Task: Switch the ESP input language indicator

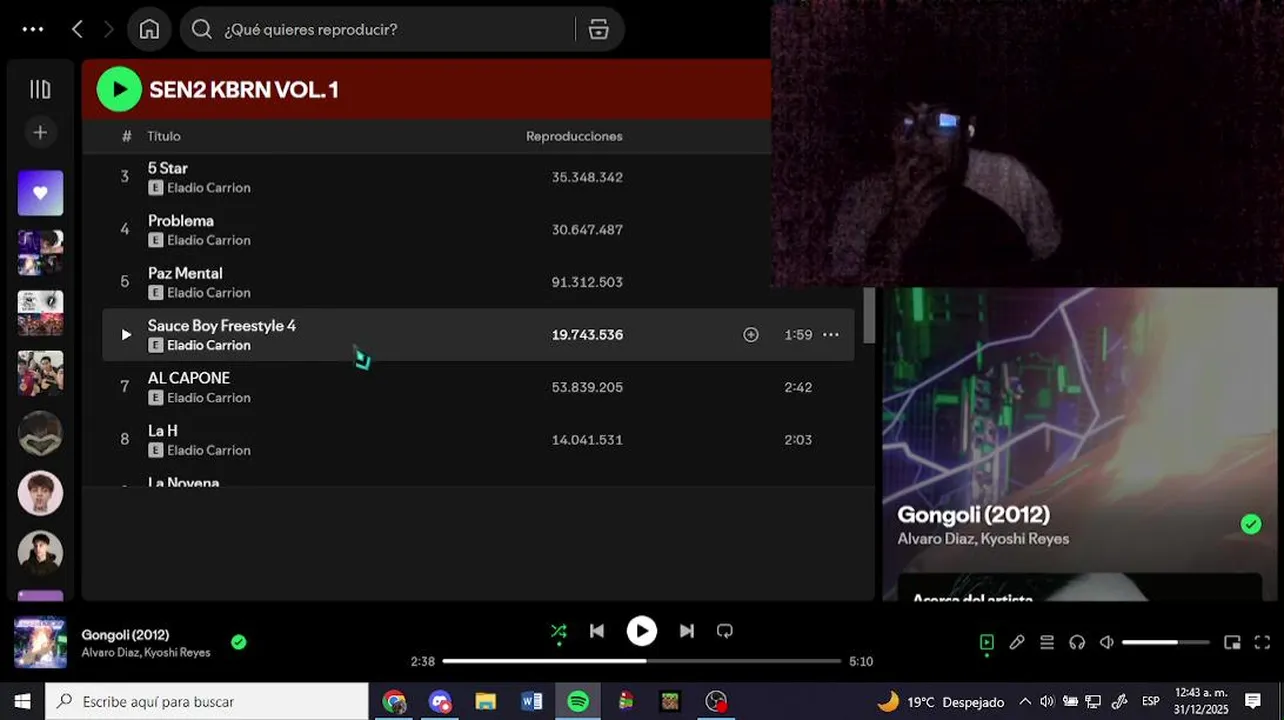Action: coord(1151,701)
